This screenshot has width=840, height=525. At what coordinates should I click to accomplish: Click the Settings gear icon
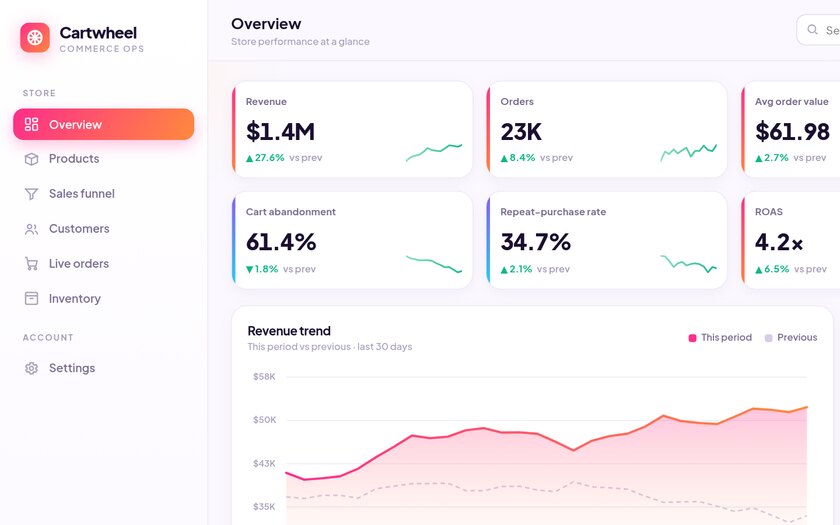coord(32,369)
